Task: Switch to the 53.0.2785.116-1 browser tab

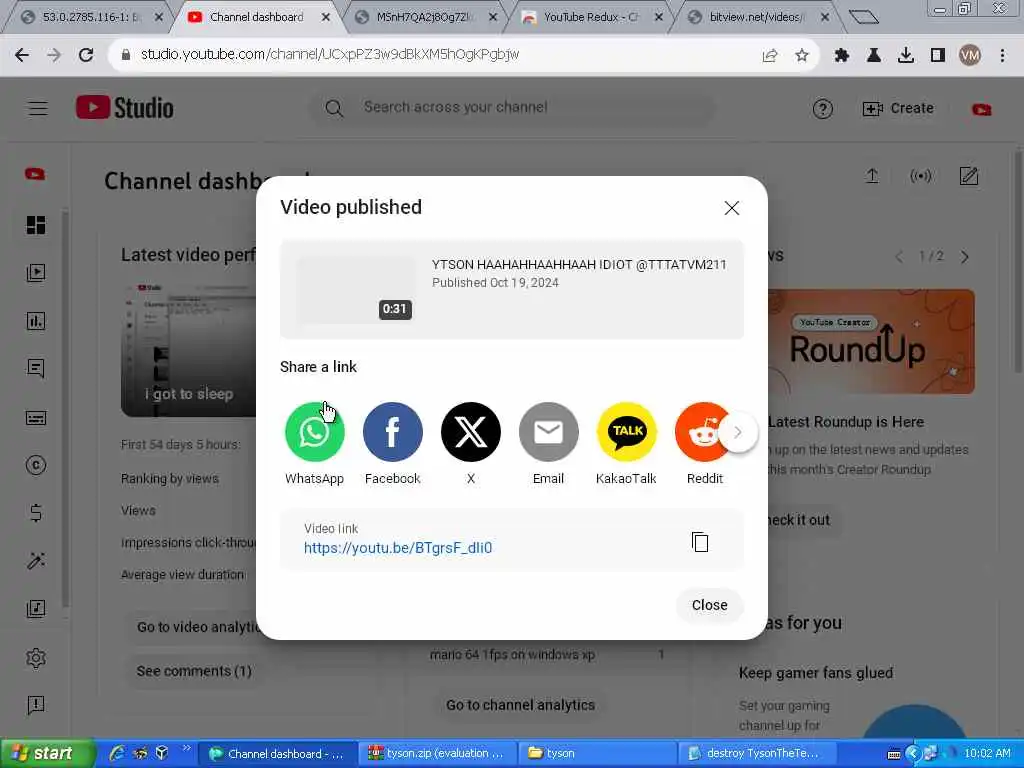Action: [x=91, y=17]
